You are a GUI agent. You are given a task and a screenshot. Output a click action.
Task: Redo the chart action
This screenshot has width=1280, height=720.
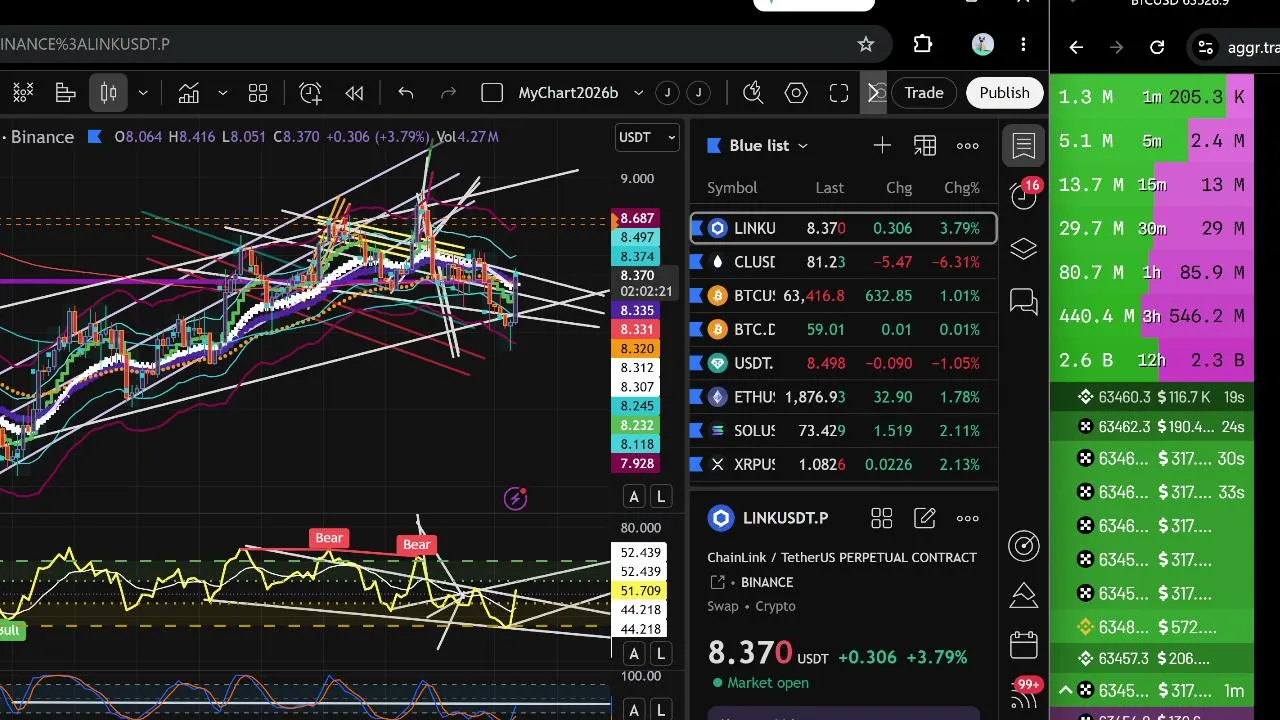[x=448, y=93]
